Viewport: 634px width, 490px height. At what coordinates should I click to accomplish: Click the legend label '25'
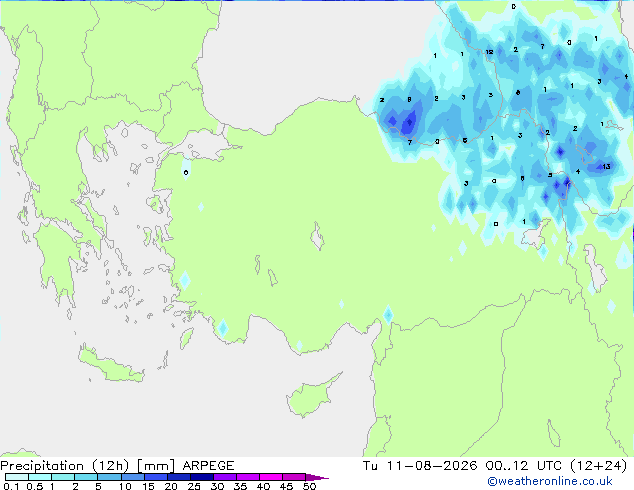(194, 486)
